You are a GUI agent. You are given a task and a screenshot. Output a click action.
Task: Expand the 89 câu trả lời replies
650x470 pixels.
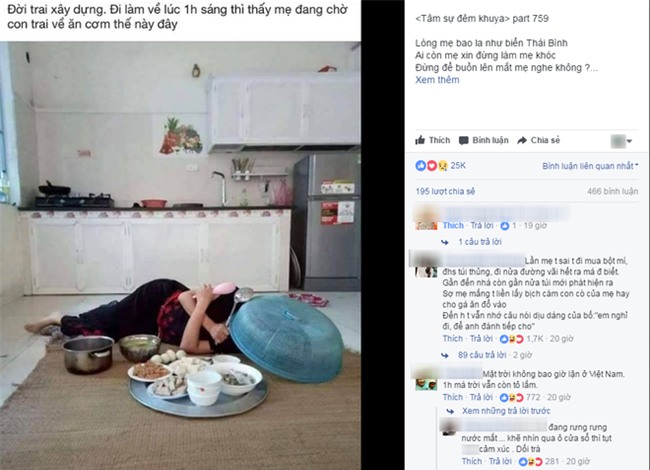click(x=482, y=355)
